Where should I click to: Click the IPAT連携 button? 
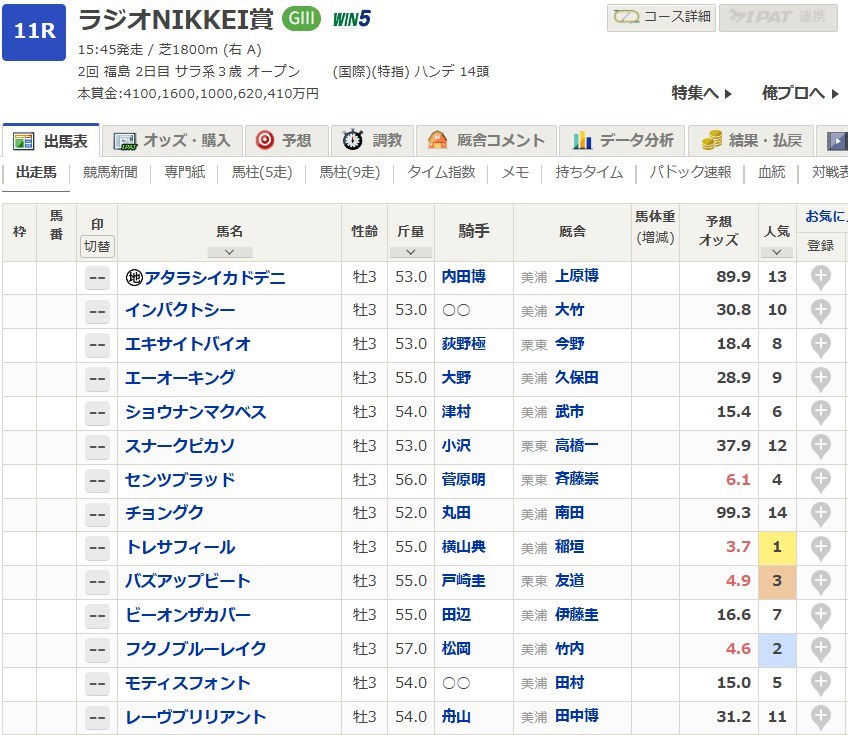coord(778,18)
